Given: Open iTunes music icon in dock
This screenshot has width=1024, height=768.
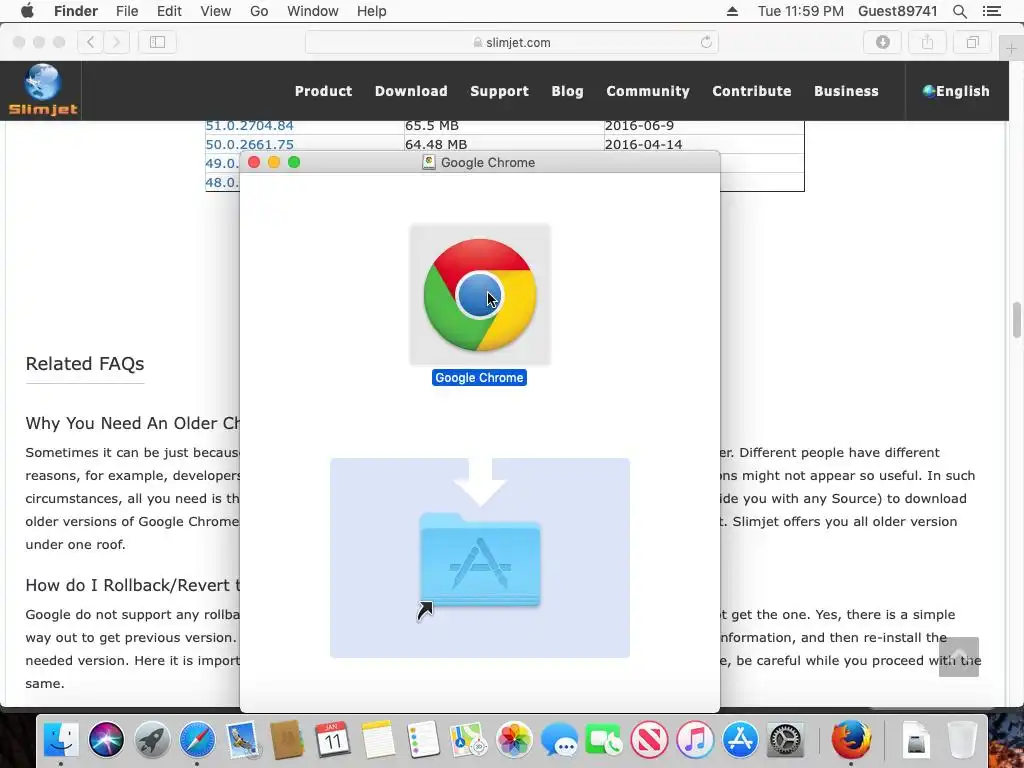Looking at the screenshot, I should coord(695,740).
